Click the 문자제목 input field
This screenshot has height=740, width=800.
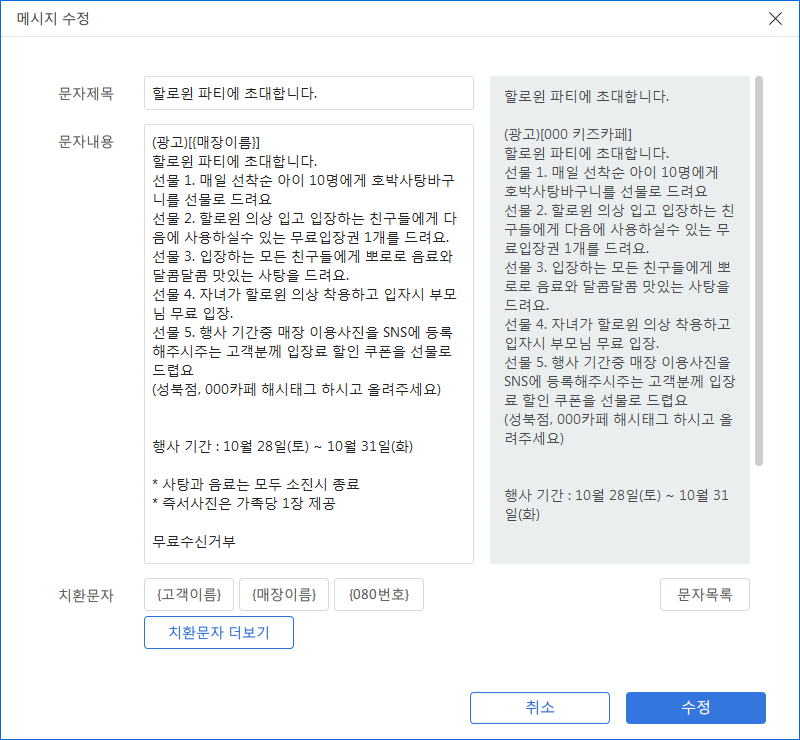pos(309,93)
